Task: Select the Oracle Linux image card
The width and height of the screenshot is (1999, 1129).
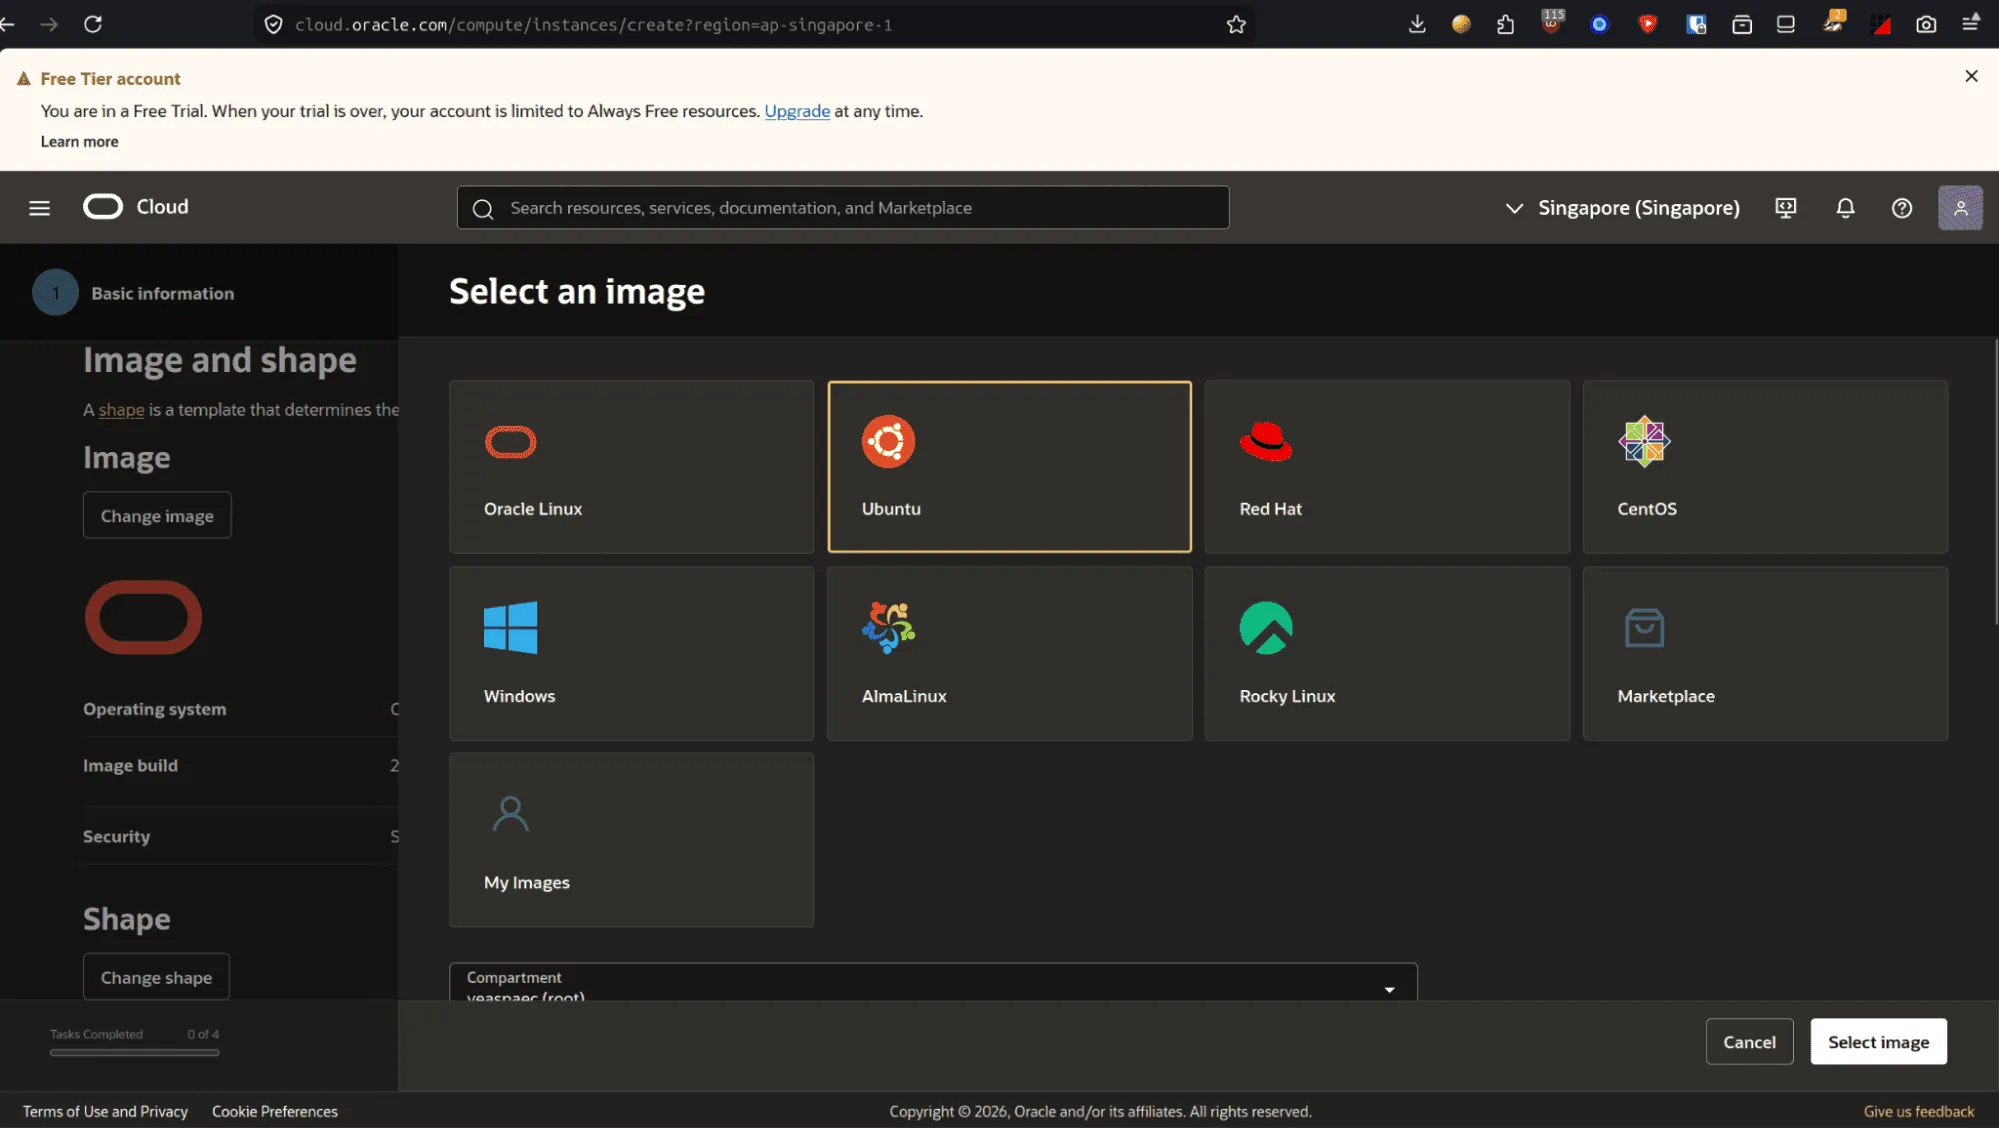Action: coord(631,466)
